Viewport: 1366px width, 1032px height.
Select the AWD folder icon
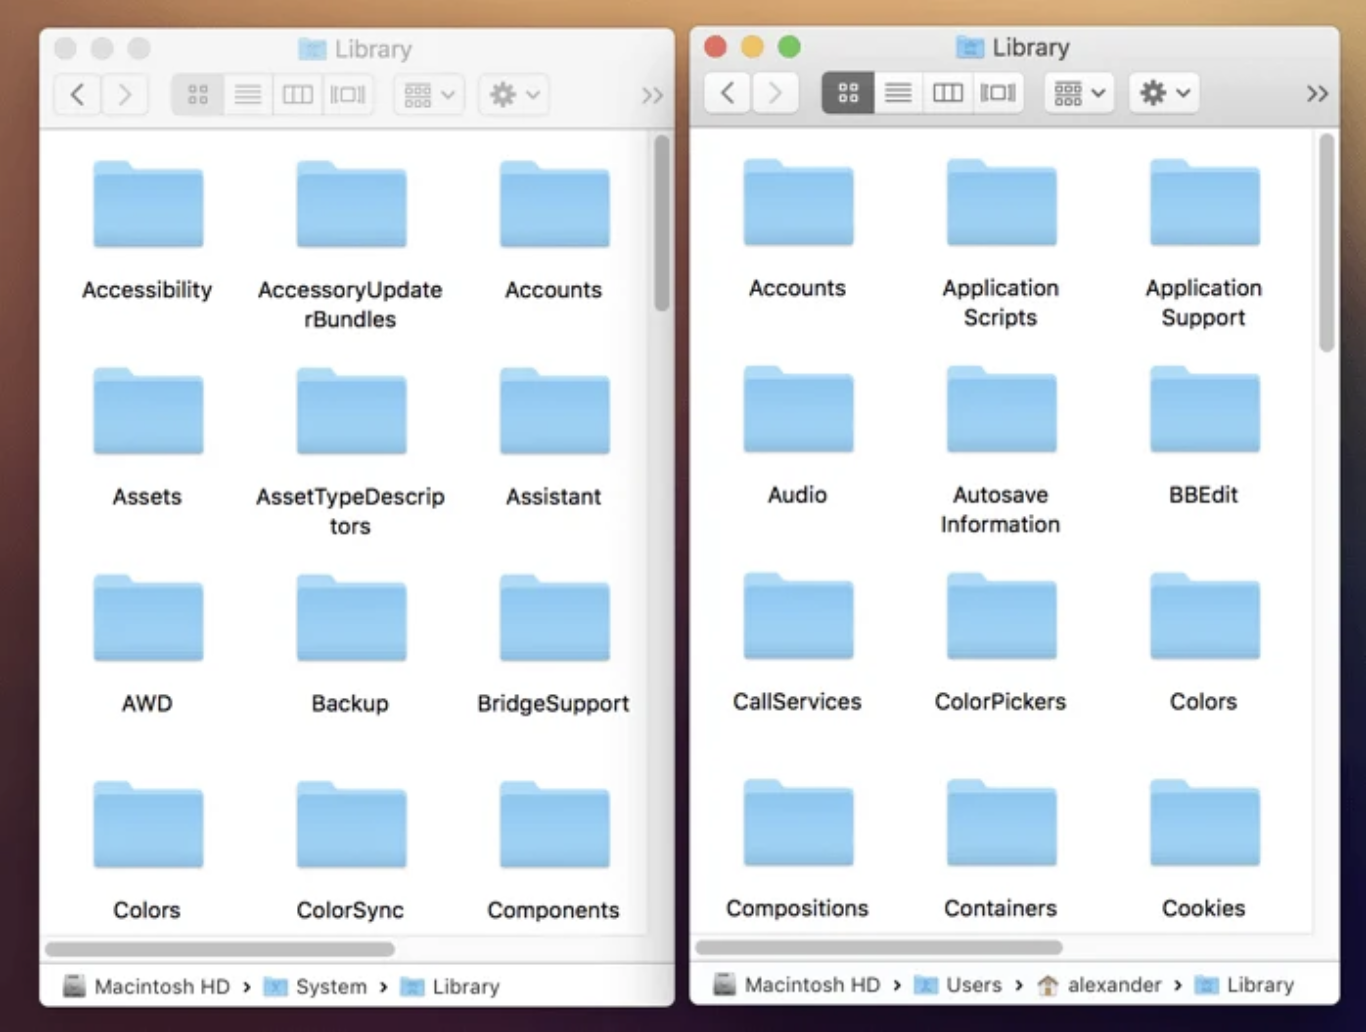click(148, 618)
